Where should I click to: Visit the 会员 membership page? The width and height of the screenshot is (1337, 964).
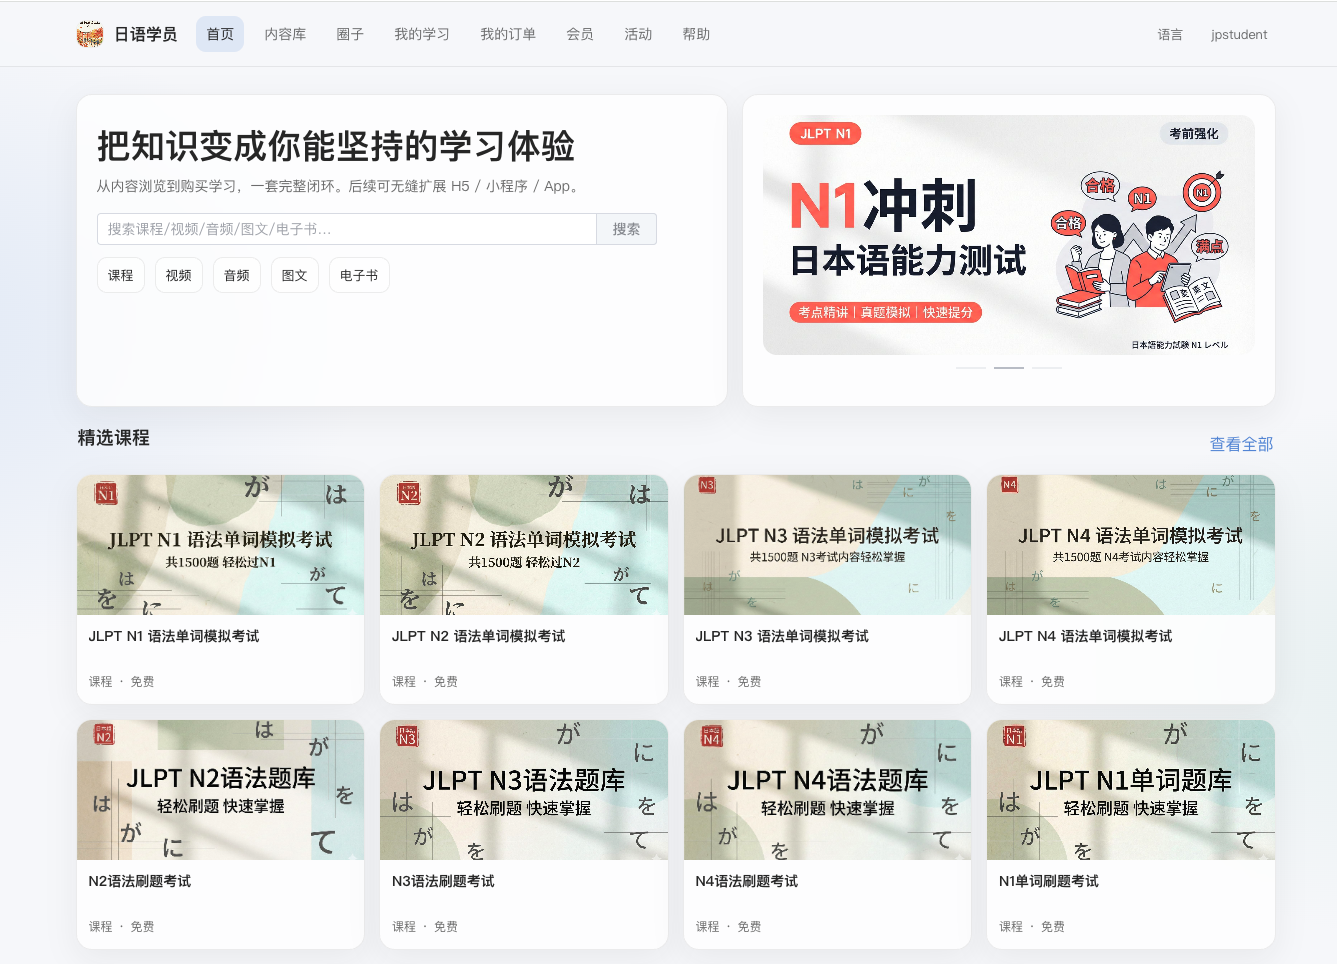click(580, 33)
